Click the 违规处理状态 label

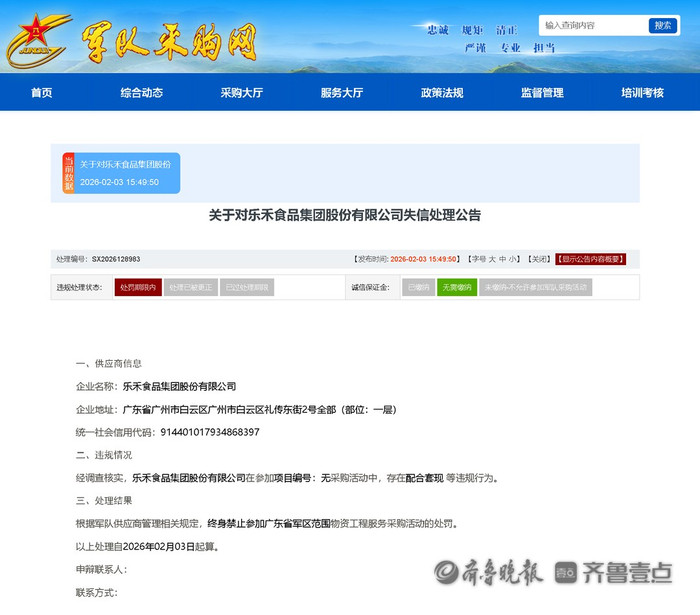coord(79,287)
